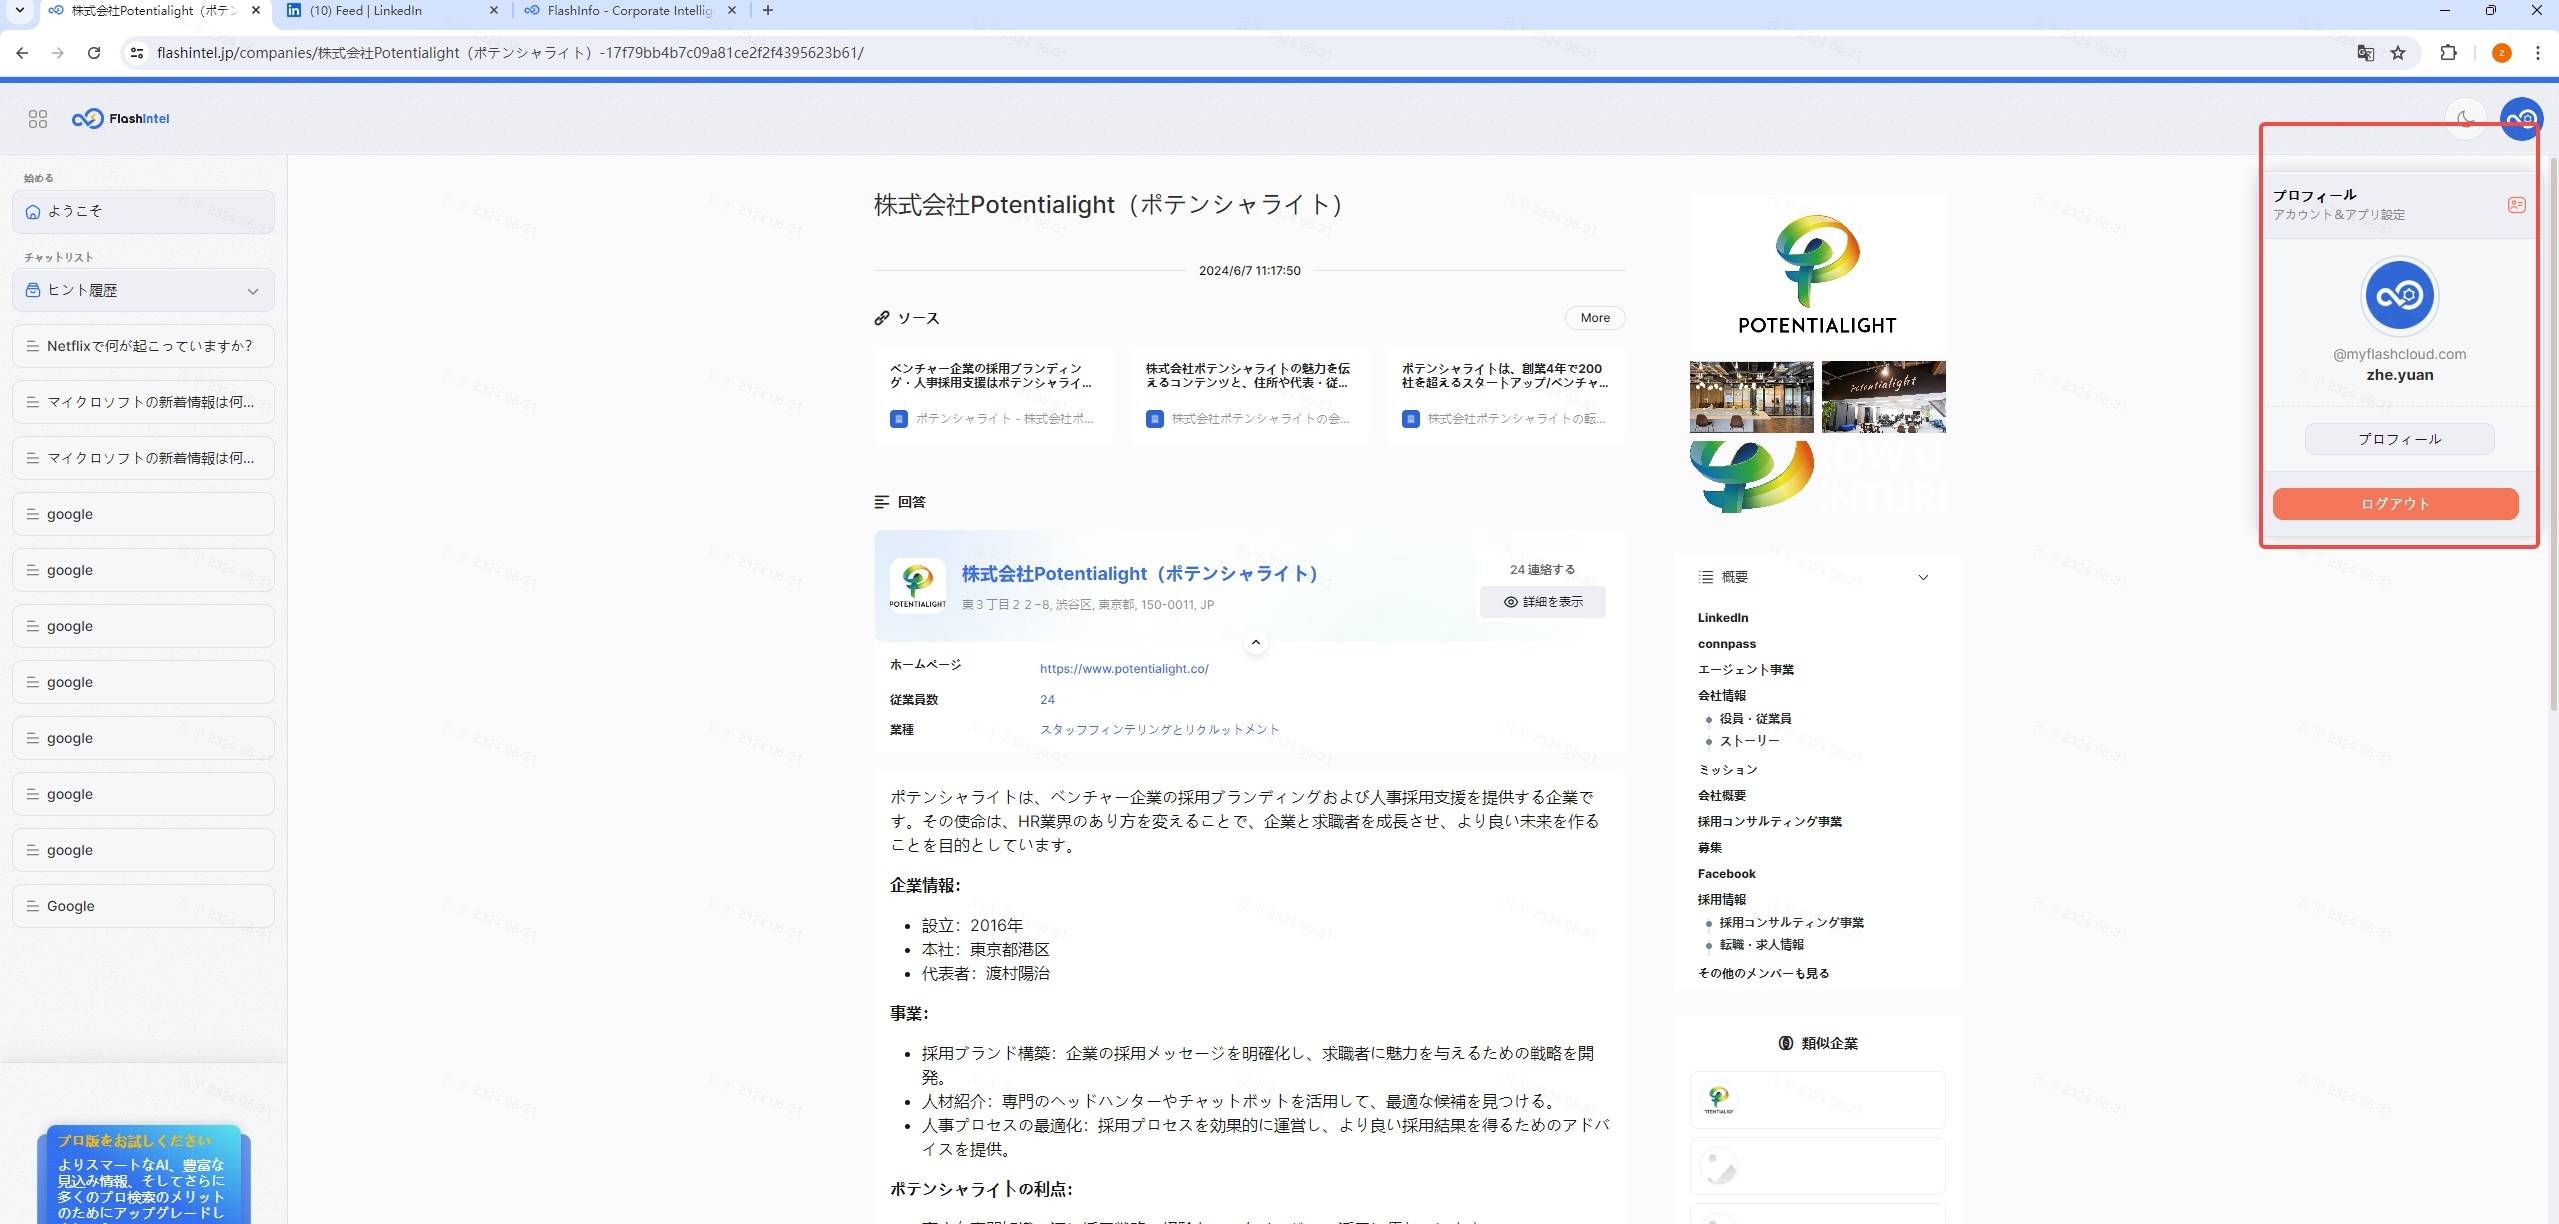
Task: Open Chrome profile avatar
Action: point(2501,53)
